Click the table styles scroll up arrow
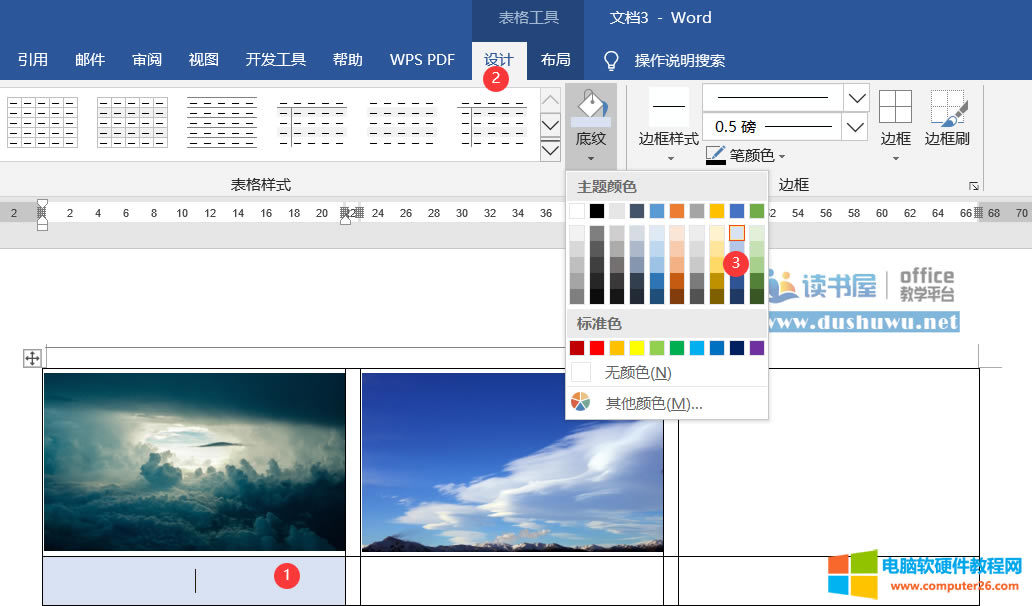This screenshot has height=606, width=1032. point(550,99)
